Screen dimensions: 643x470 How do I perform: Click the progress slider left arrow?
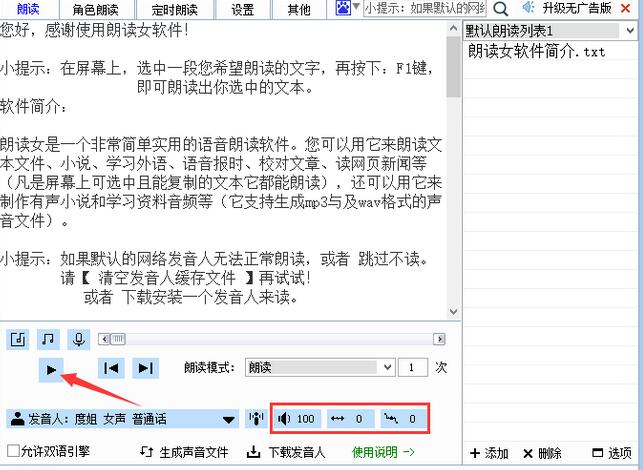coord(104,339)
